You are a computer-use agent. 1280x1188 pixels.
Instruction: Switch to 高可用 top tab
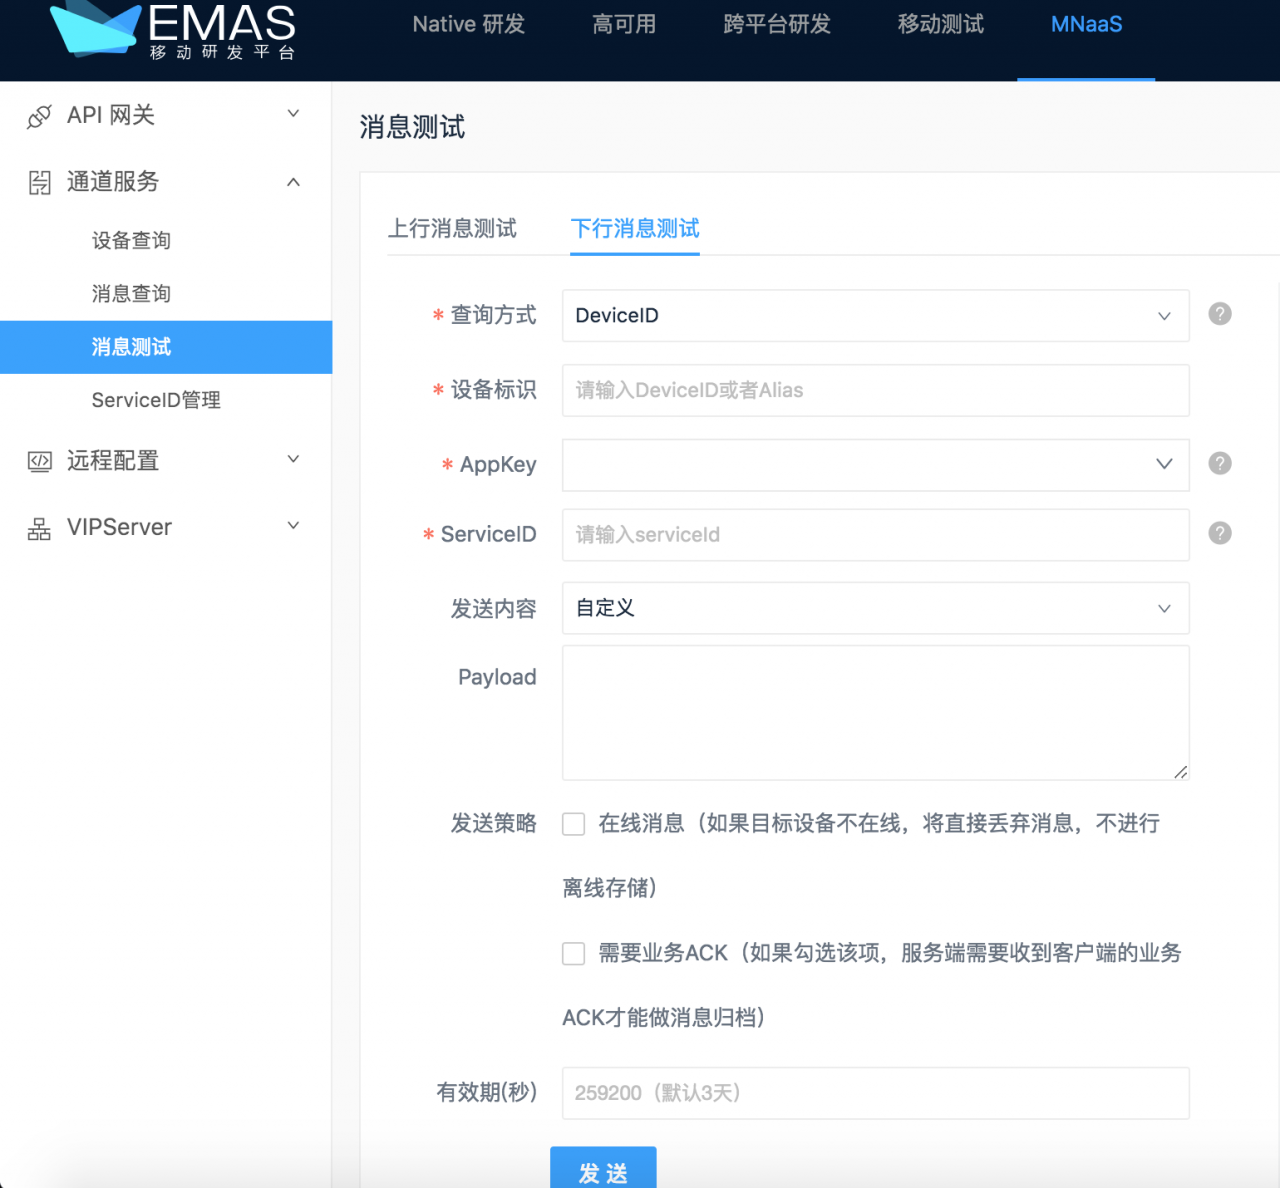click(x=624, y=24)
